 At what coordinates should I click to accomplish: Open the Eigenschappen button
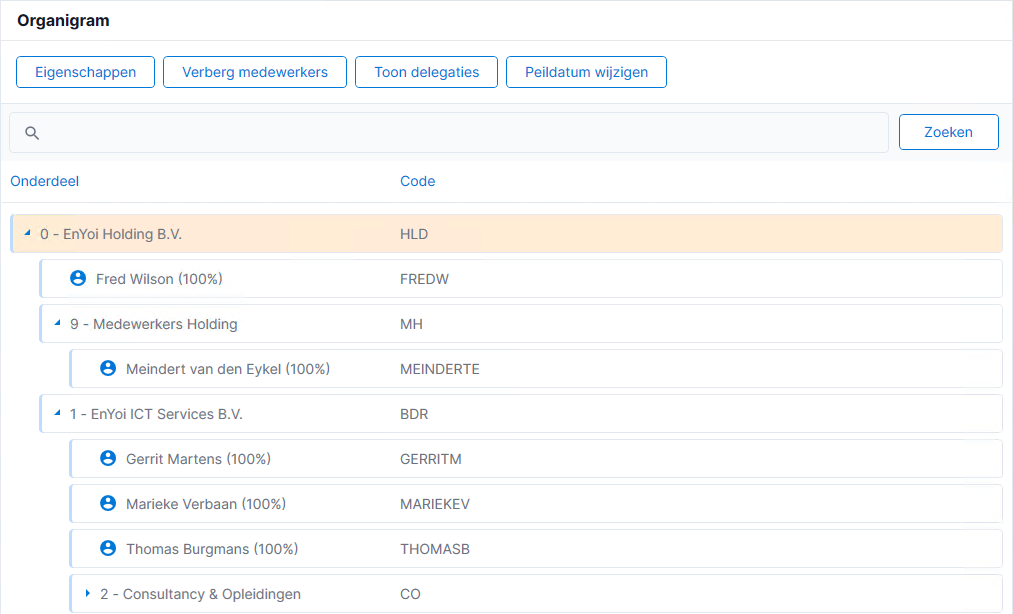point(85,72)
